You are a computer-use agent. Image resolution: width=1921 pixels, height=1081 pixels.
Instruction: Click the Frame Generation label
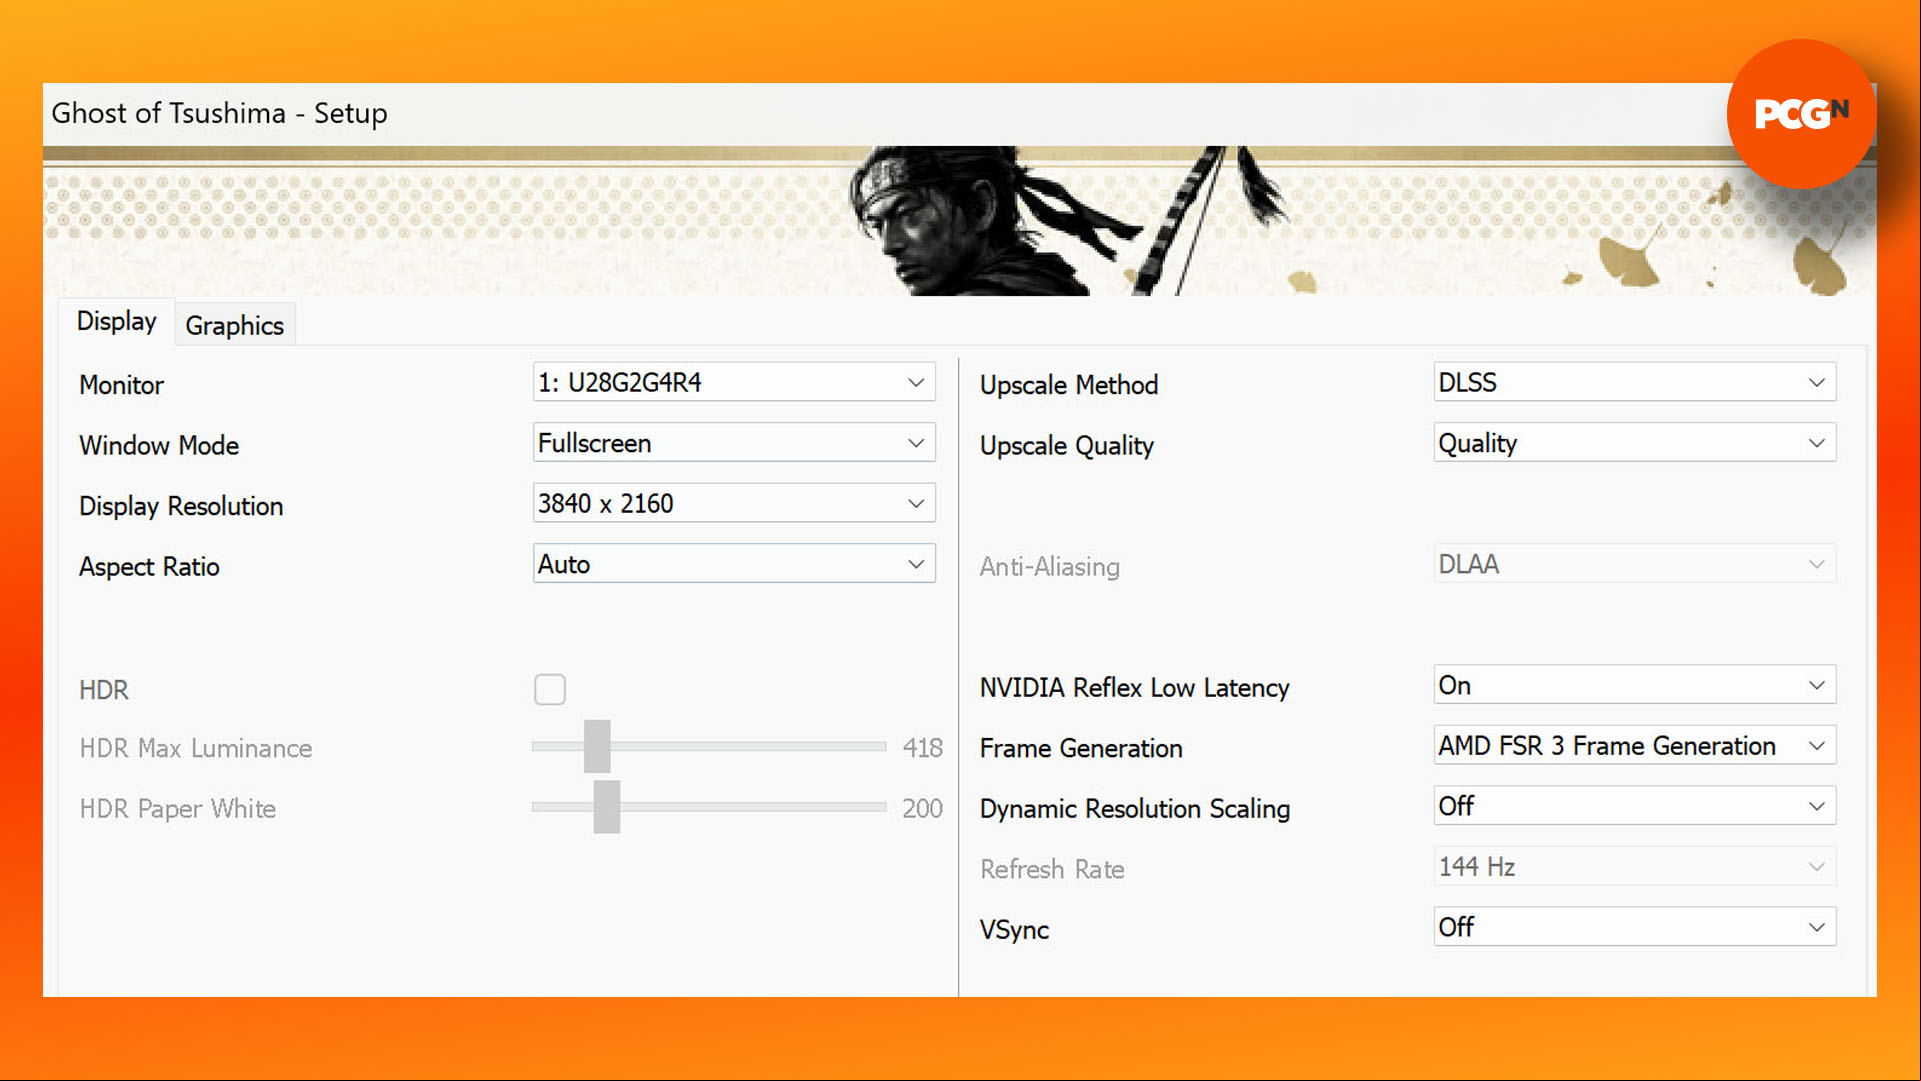coord(1081,748)
